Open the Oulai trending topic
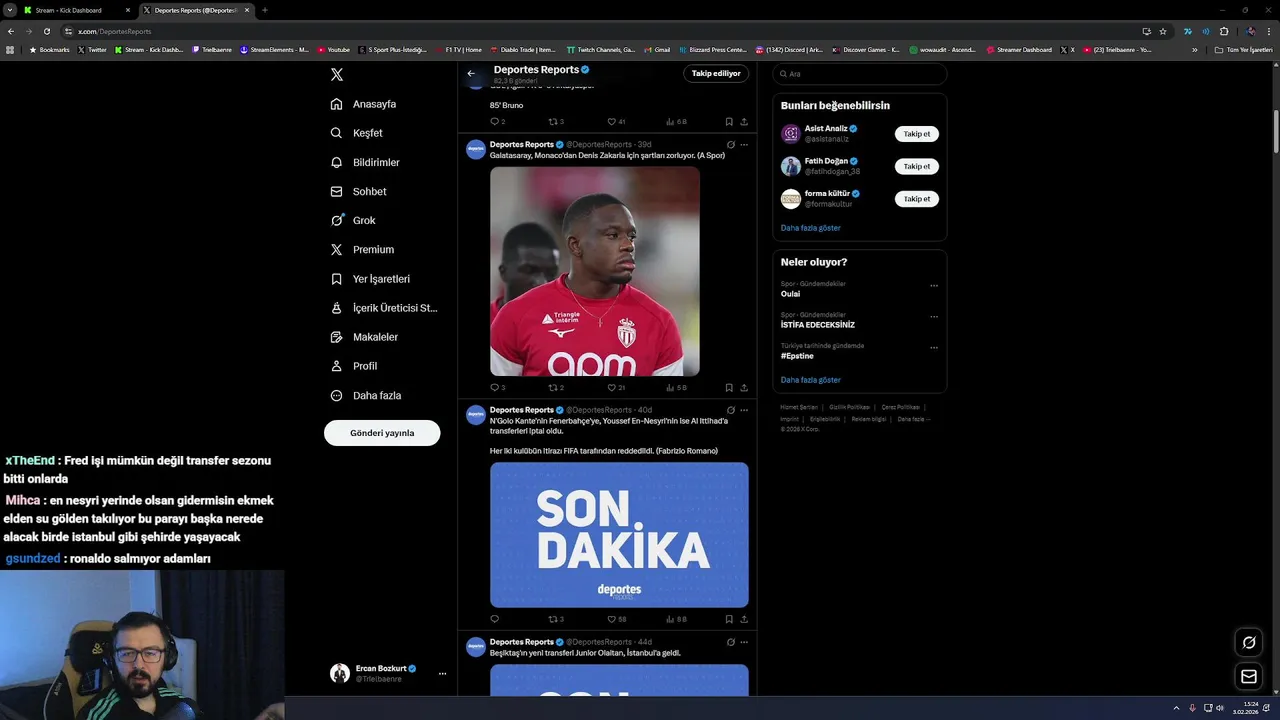 790,294
